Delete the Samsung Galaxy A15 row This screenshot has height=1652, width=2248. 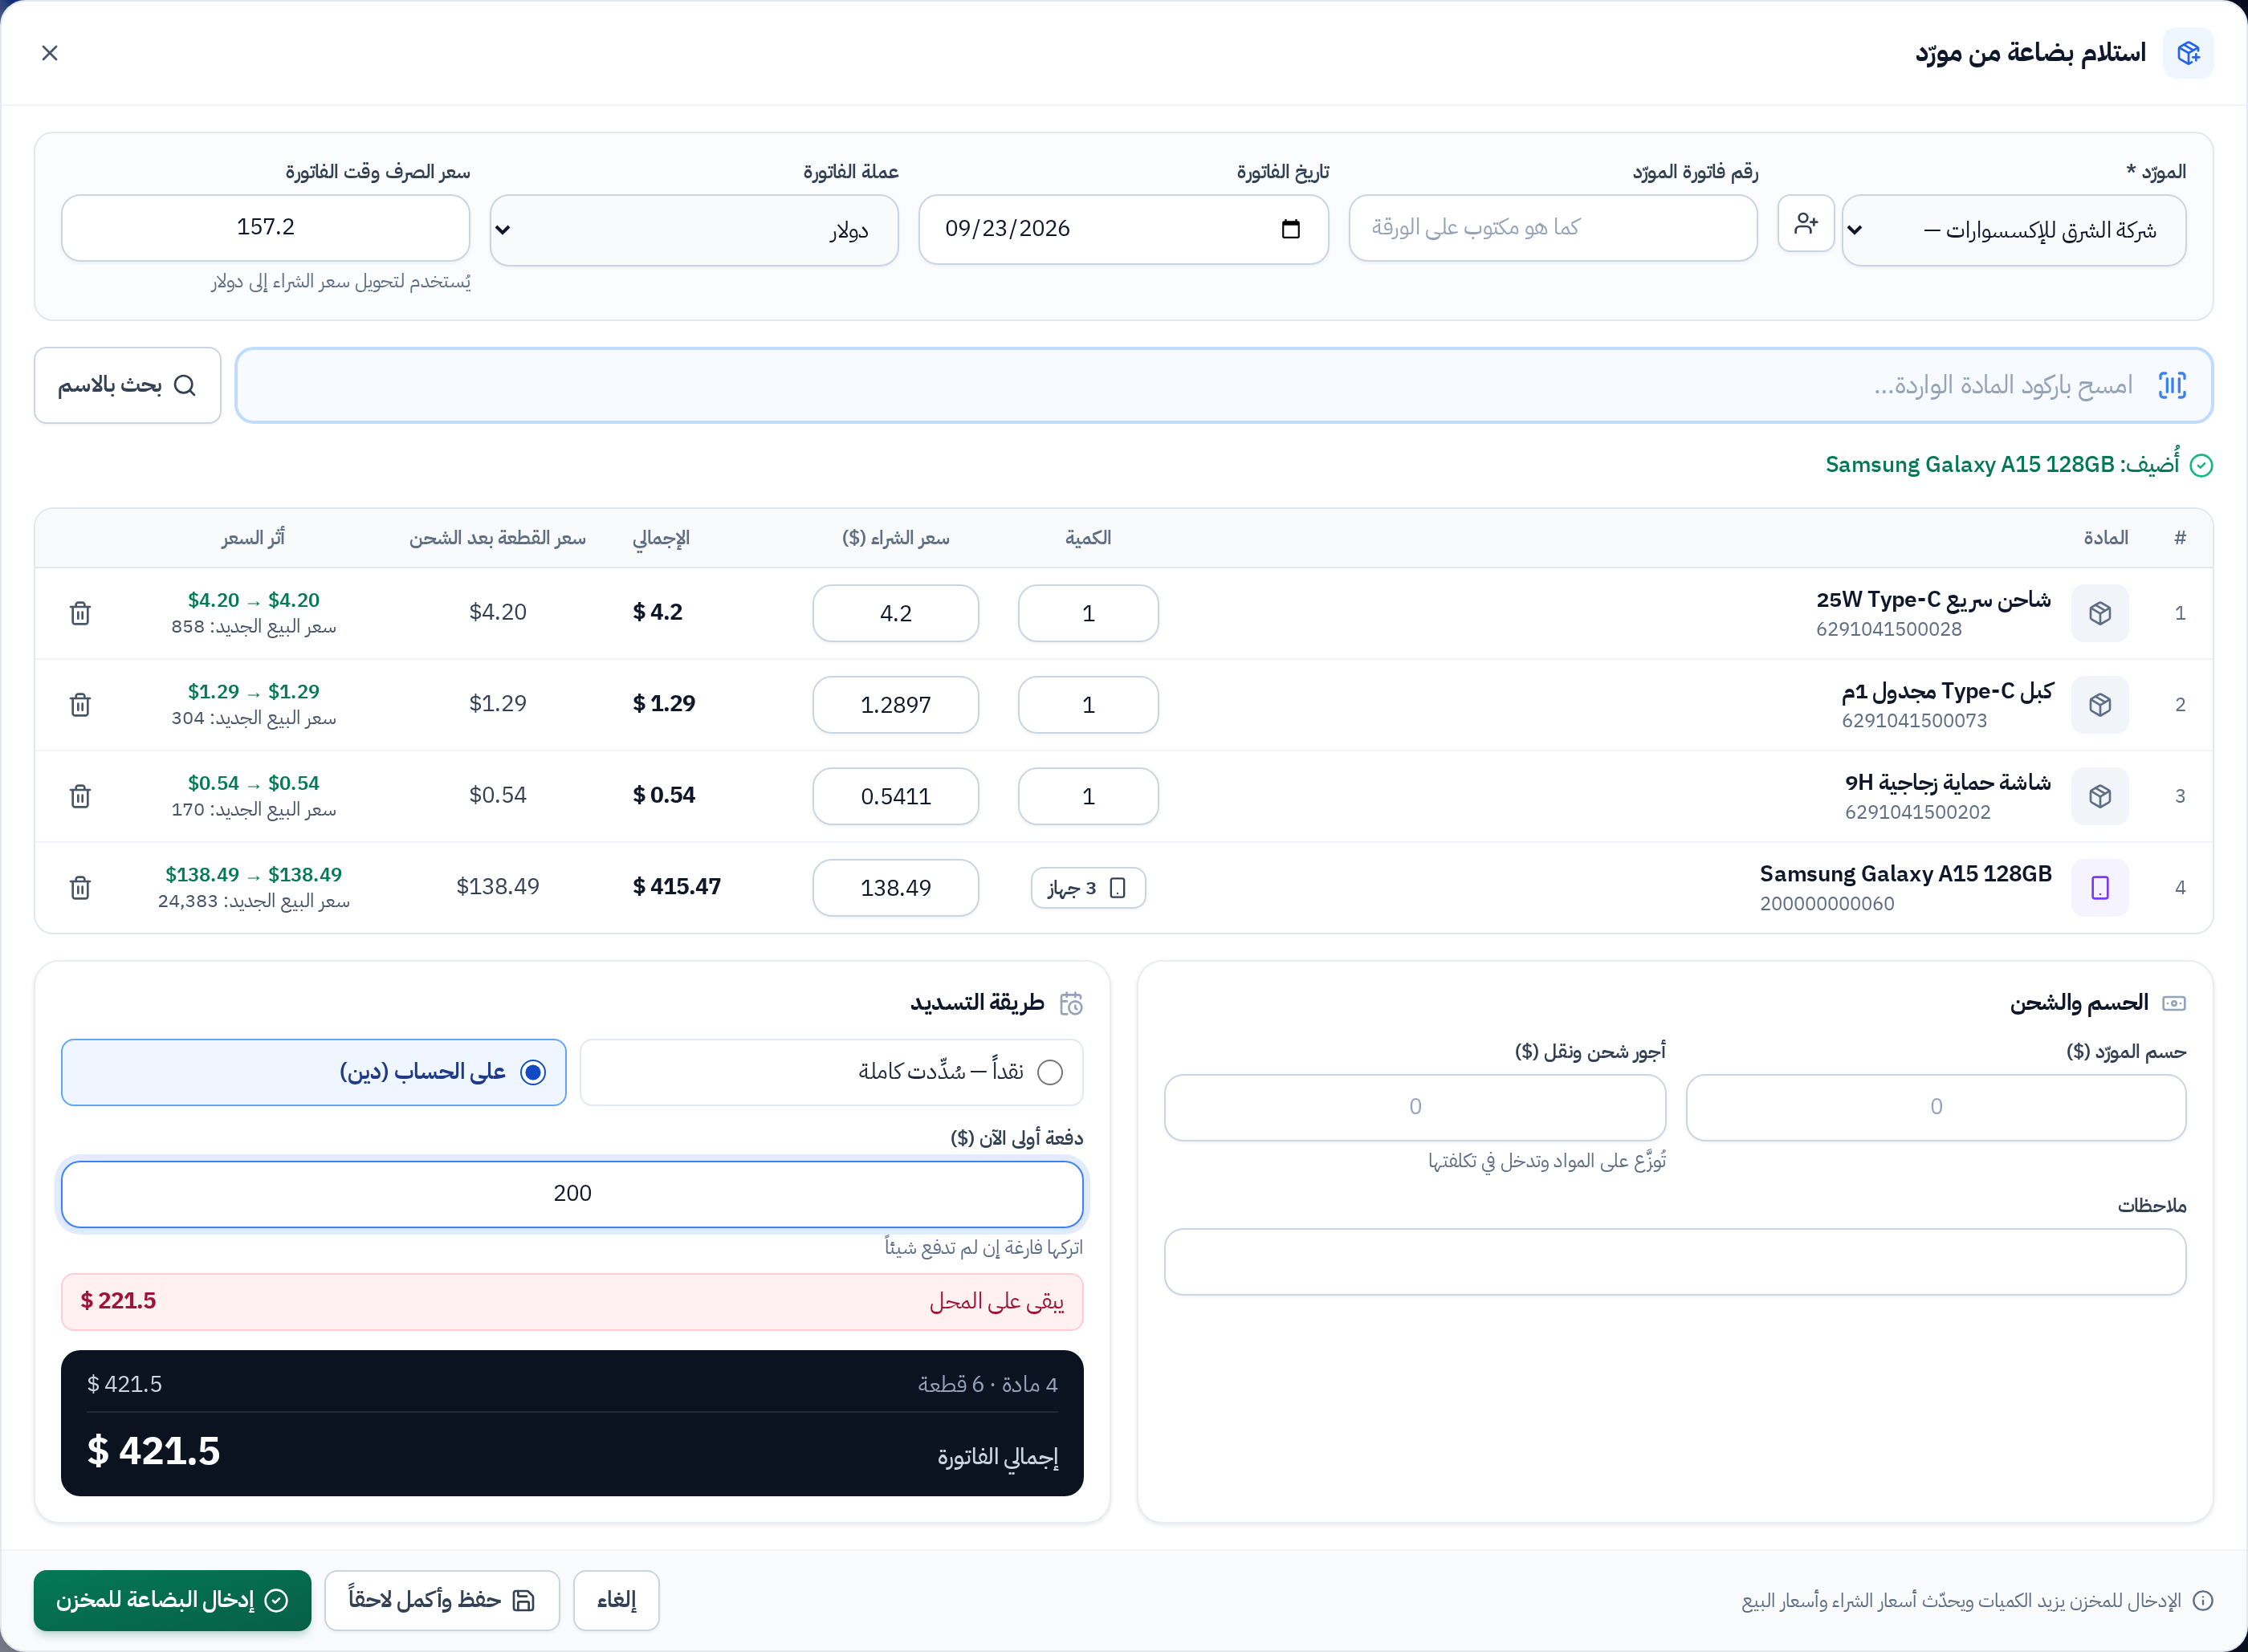pos(81,888)
